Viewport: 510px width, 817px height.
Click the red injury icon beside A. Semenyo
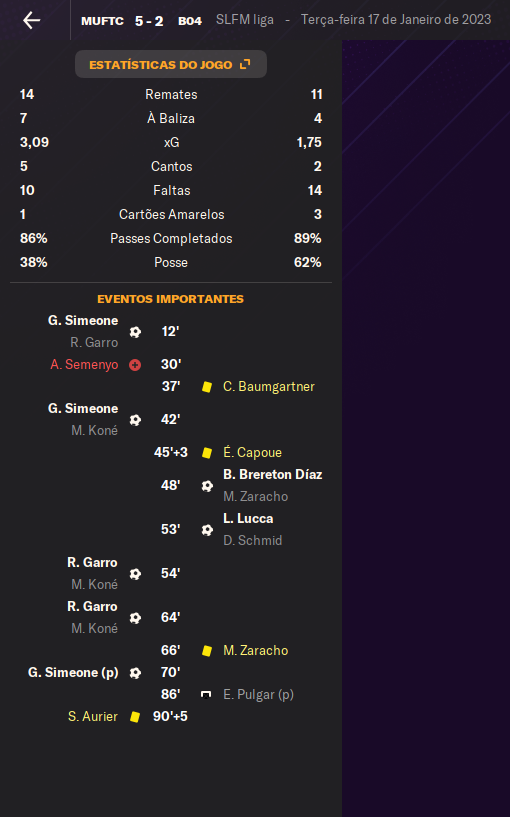click(x=135, y=365)
